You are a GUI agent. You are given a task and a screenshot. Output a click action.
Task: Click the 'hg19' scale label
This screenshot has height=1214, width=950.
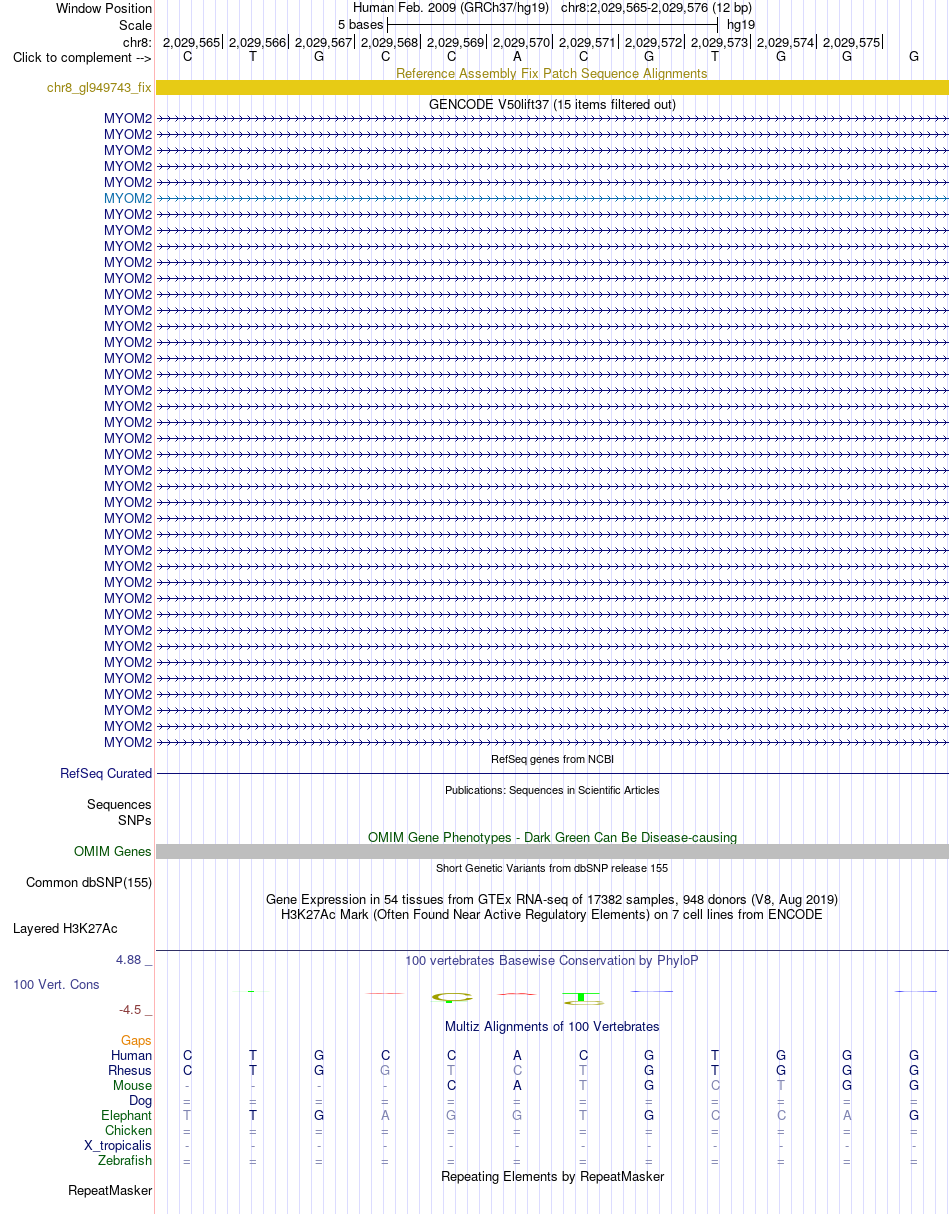coord(741,24)
